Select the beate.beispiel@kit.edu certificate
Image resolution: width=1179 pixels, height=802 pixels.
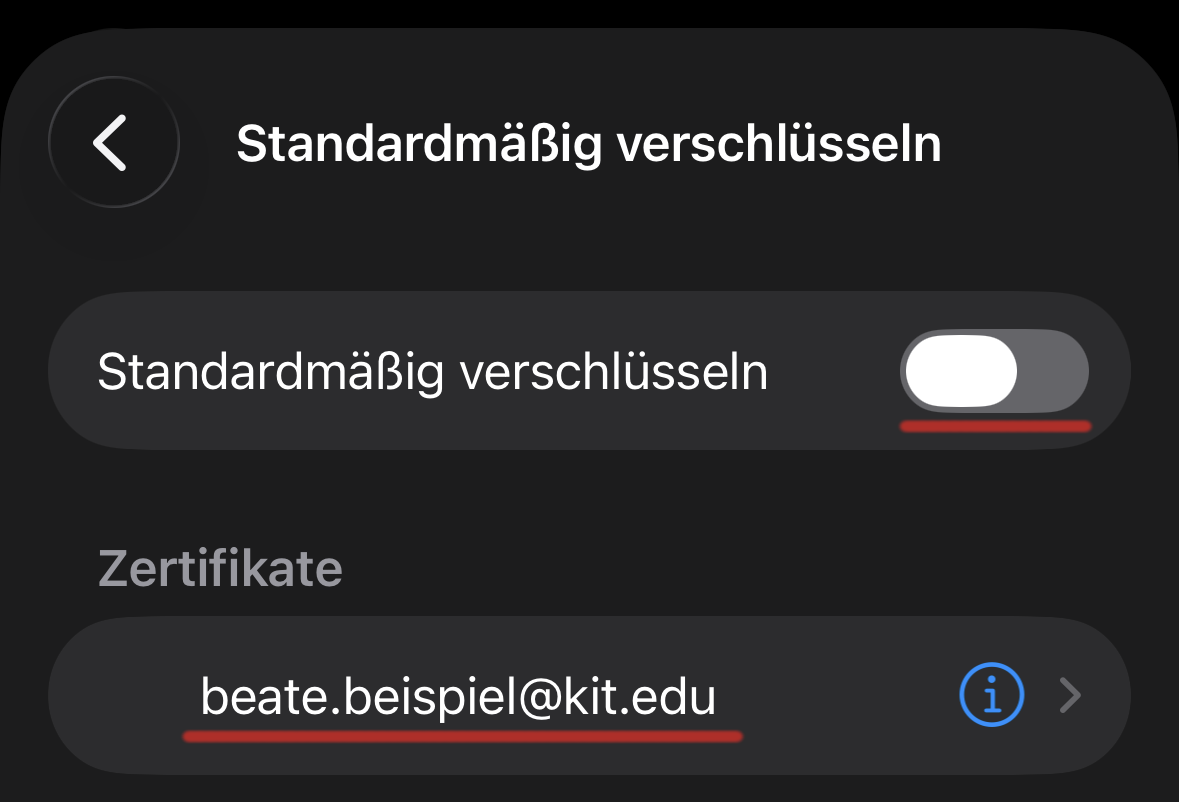click(458, 696)
